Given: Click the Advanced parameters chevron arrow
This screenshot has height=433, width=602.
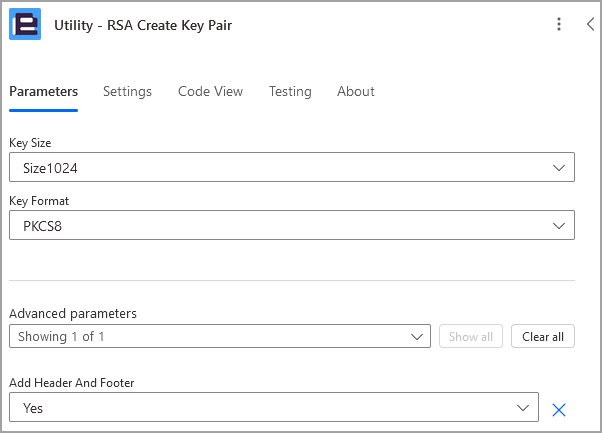Looking at the screenshot, I should tap(417, 337).
